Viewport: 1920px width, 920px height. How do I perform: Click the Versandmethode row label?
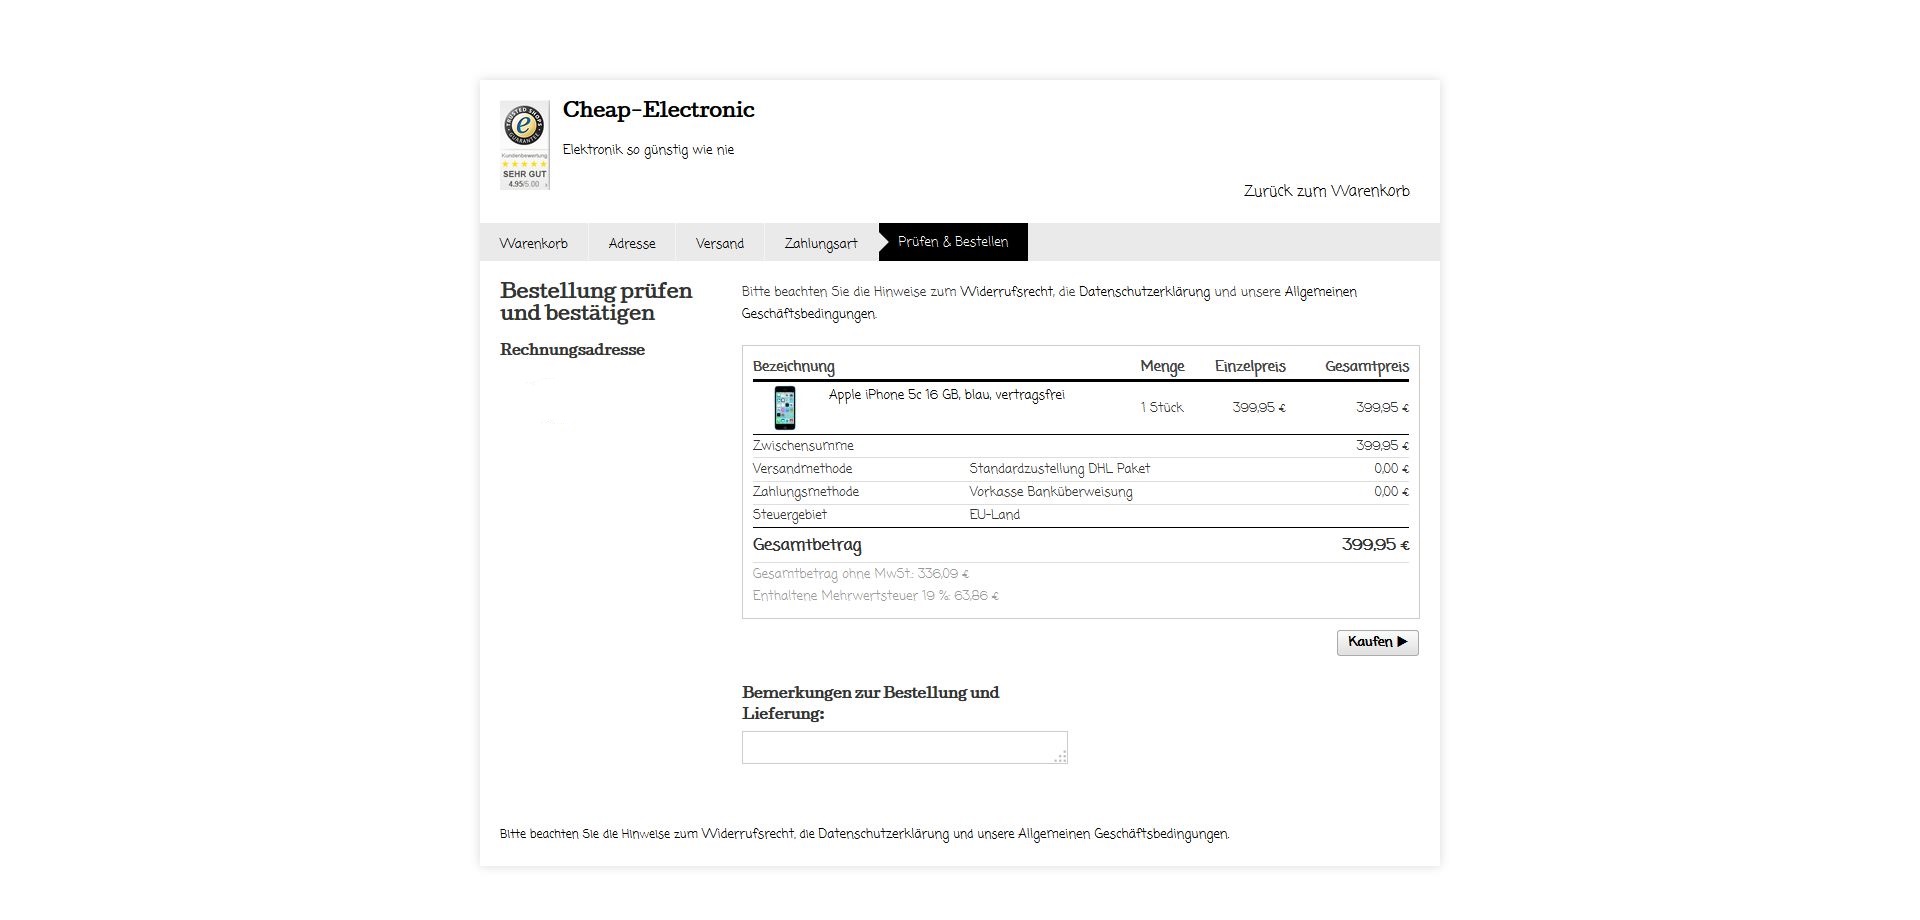[x=802, y=469]
